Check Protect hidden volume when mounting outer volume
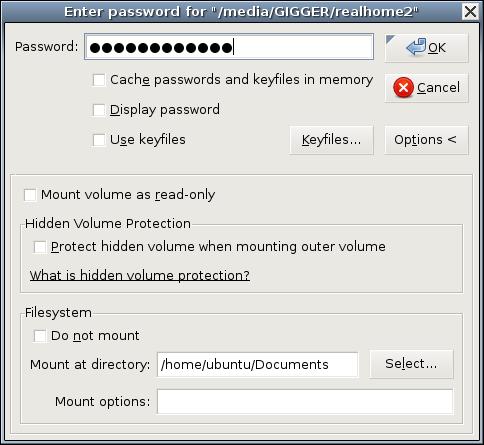The image size is (484, 445). click(40, 247)
